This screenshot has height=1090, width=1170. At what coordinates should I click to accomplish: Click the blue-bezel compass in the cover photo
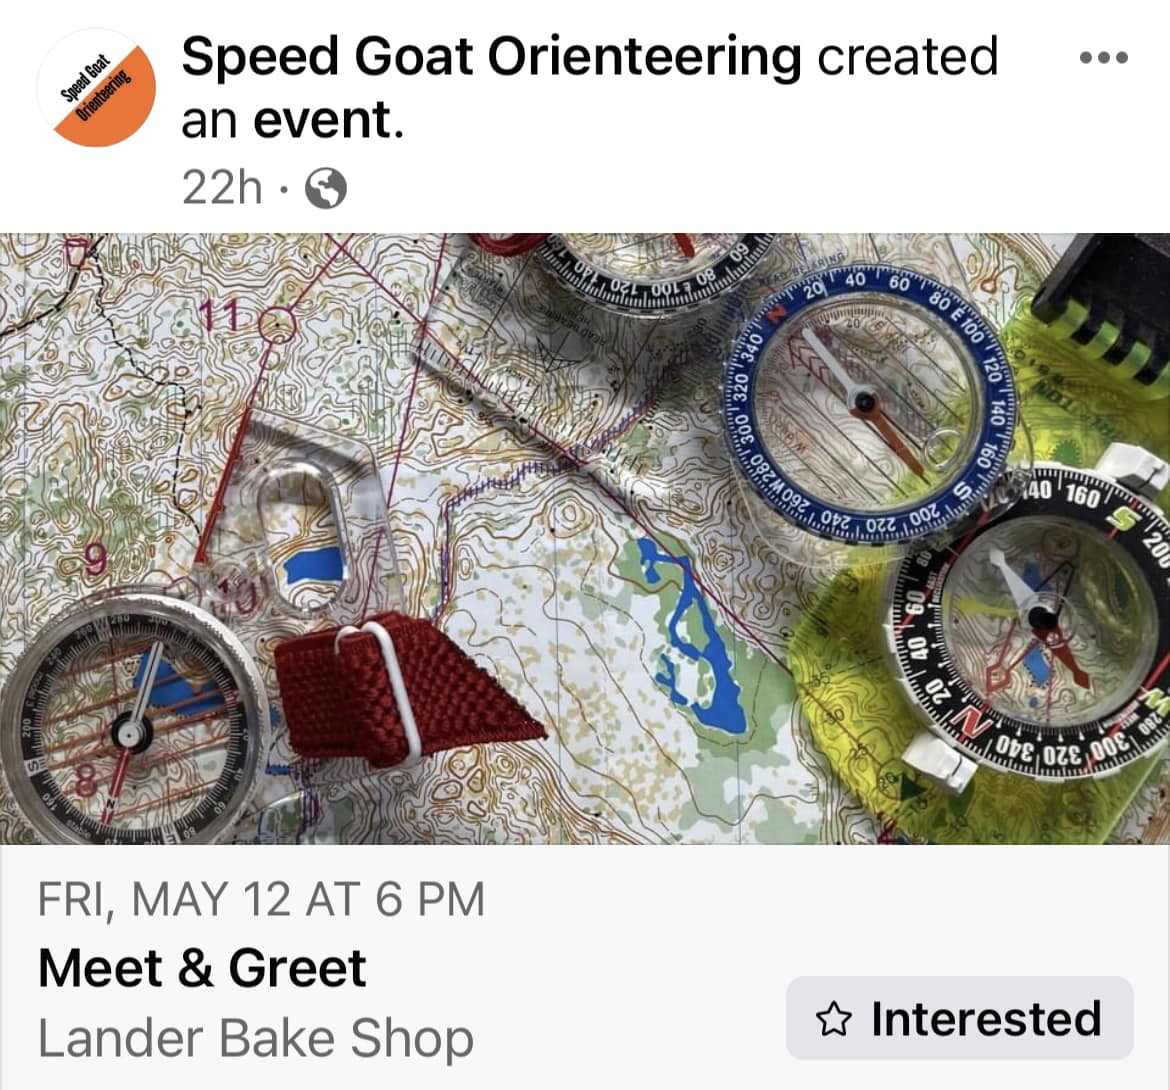[x=868, y=404]
